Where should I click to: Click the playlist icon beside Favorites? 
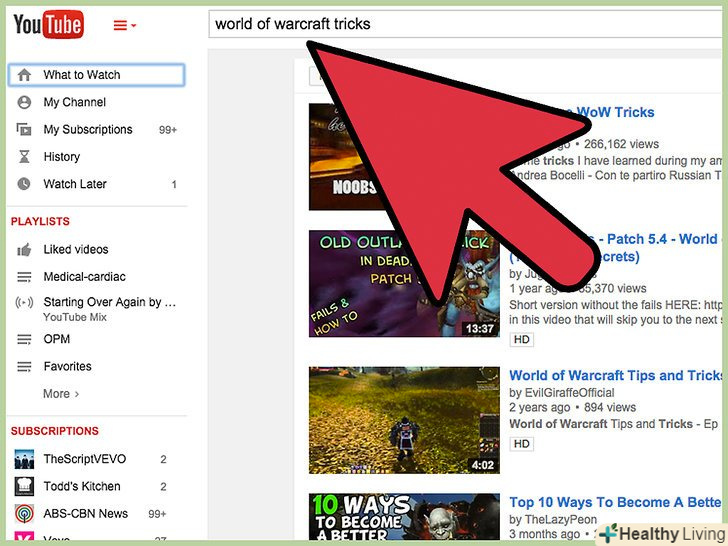24,367
